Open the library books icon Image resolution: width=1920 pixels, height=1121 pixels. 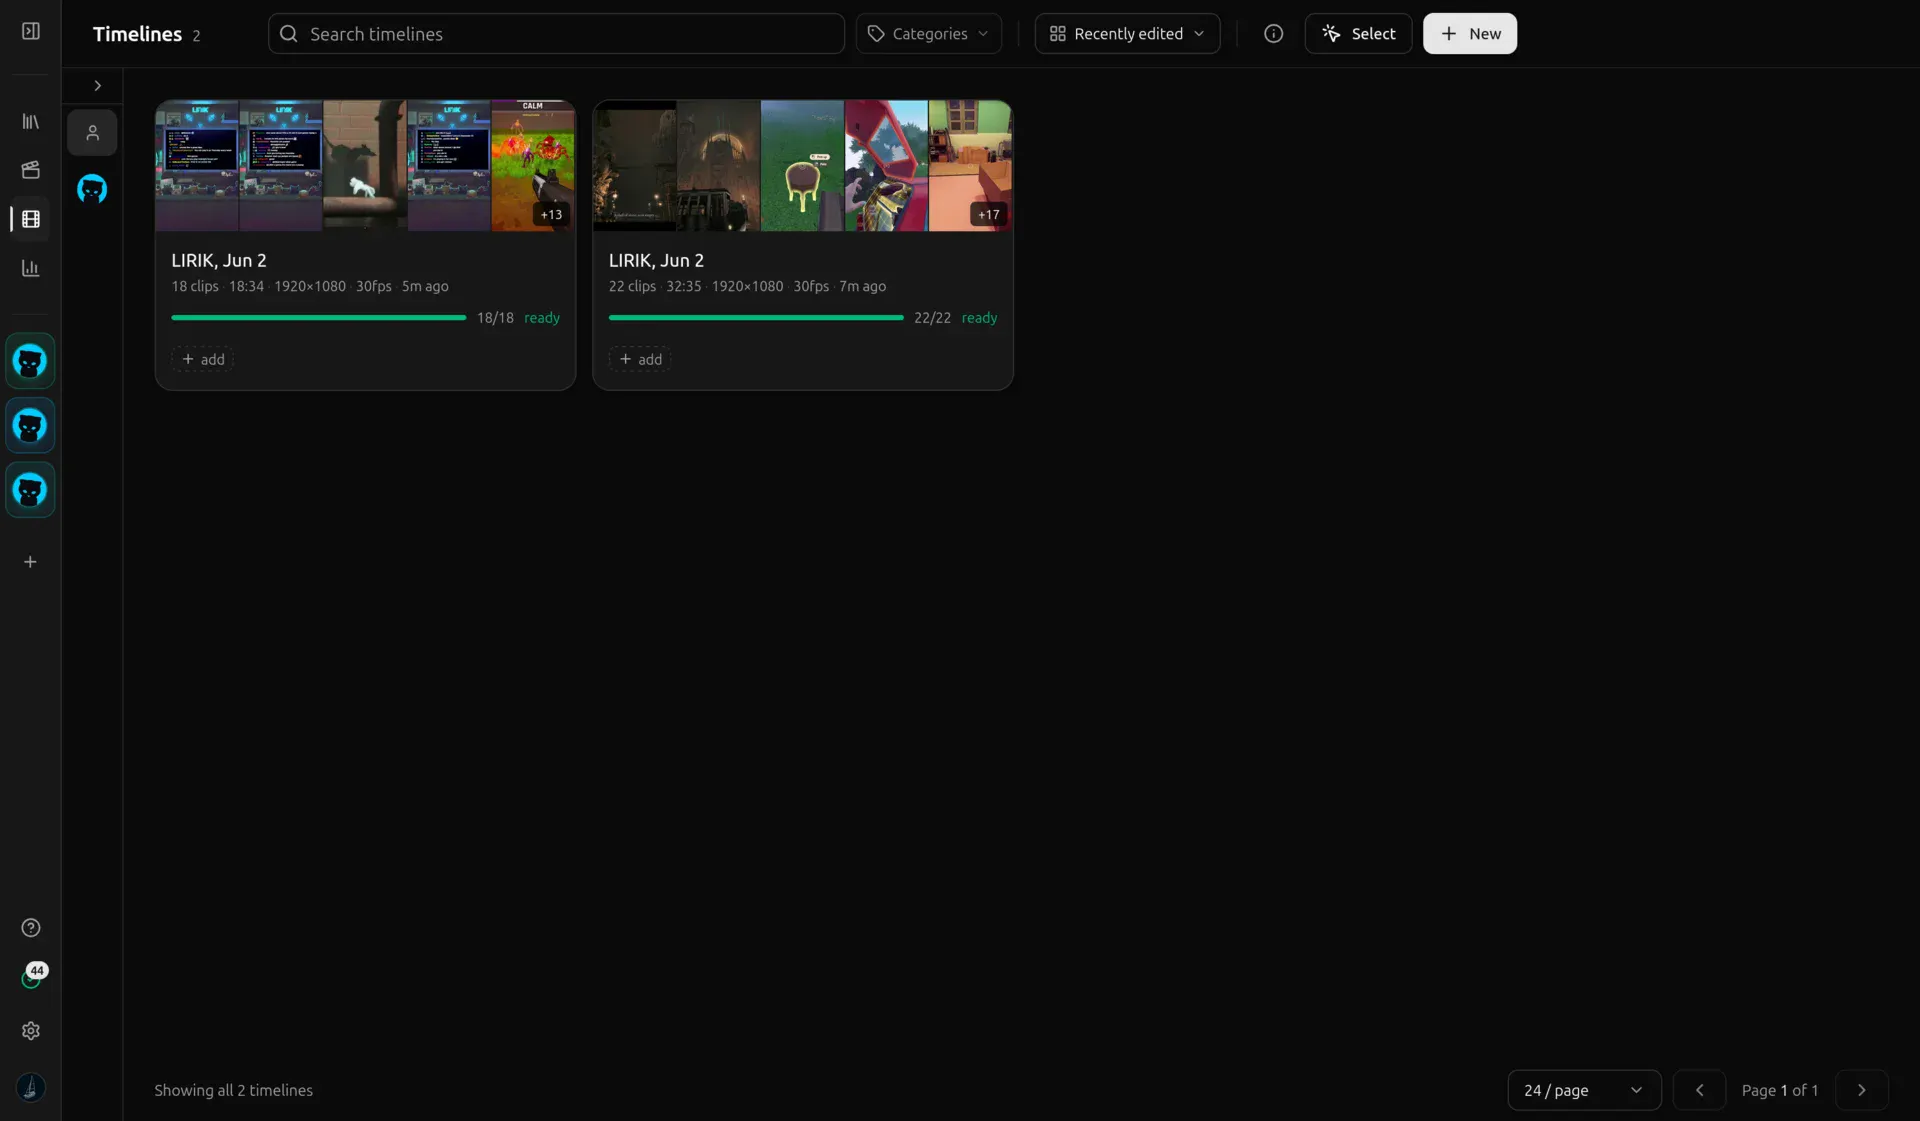31,121
